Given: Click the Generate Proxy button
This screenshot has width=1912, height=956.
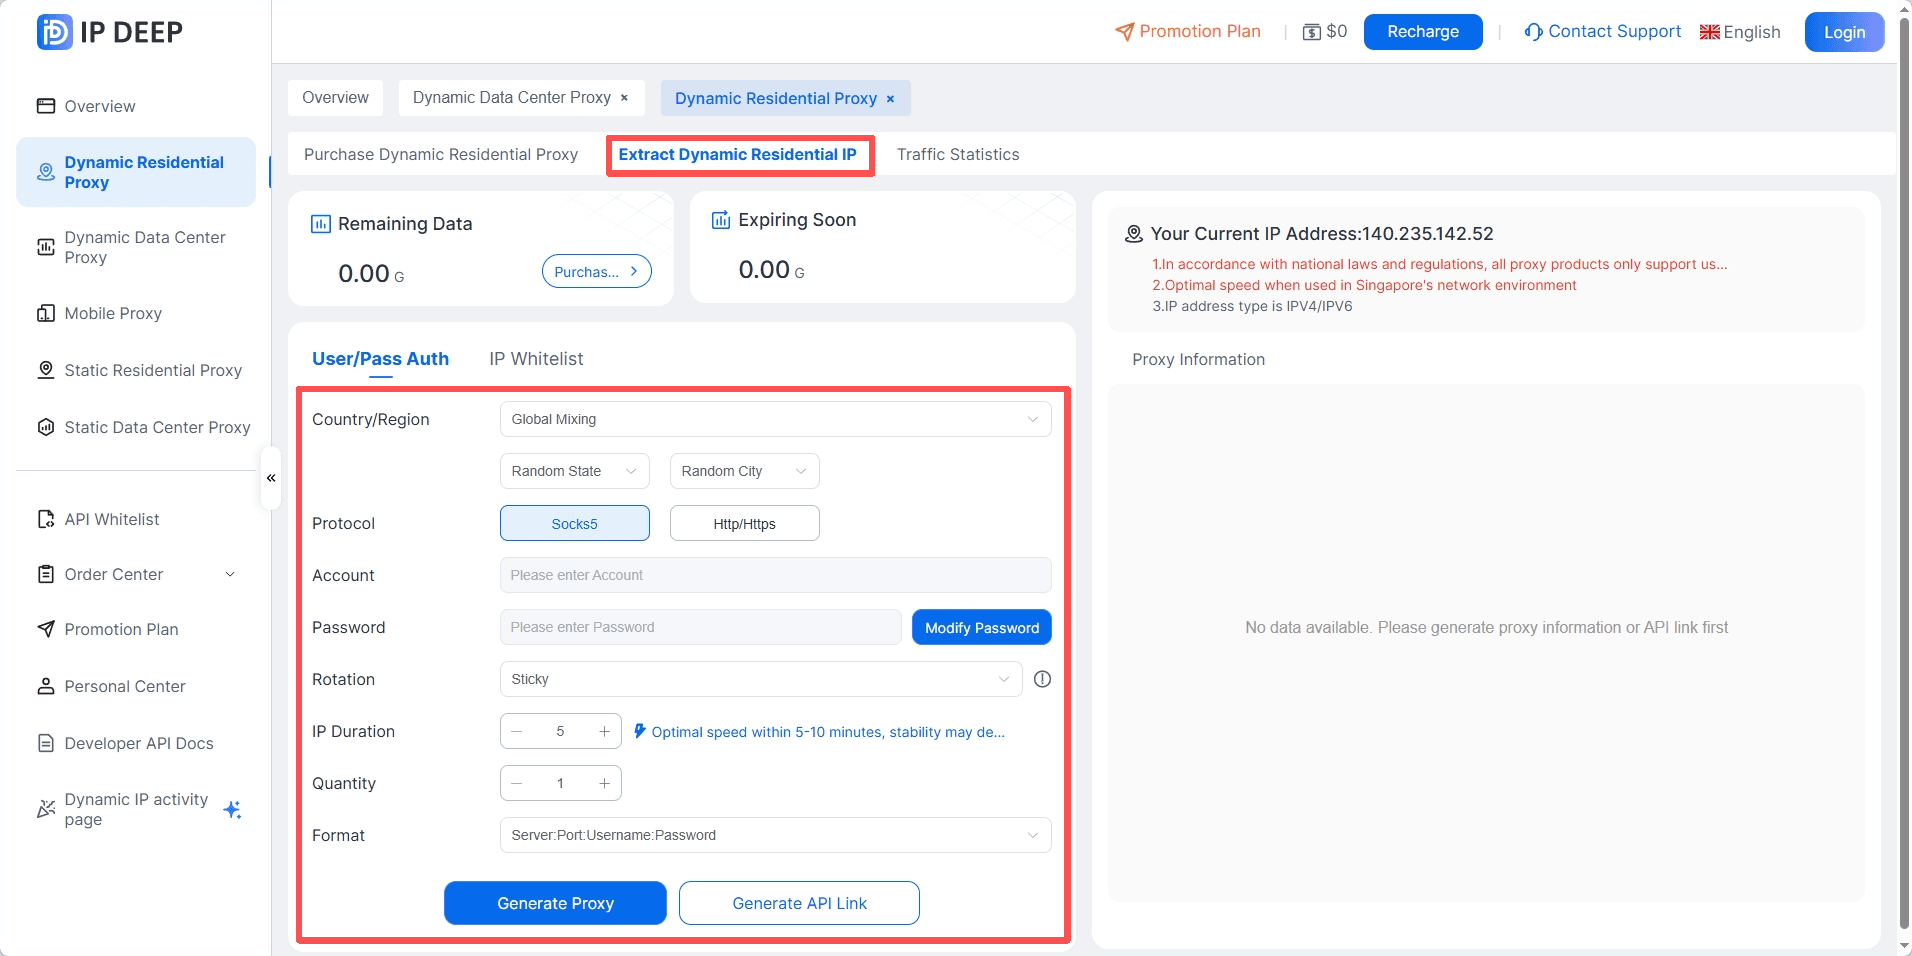Looking at the screenshot, I should pos(555,903).
